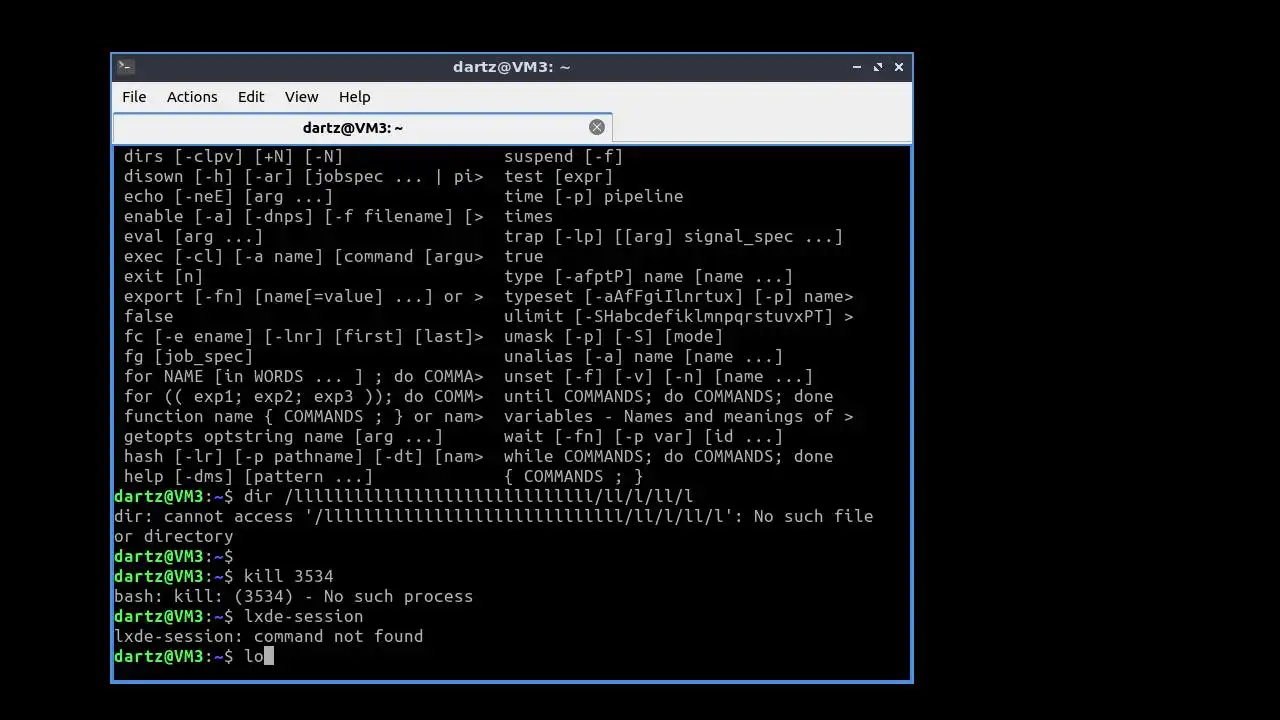Click the 'typeset [-aAfFgiIlnrtux]' entry
This screenshot has width=1280, height=720.
[679, 296]
